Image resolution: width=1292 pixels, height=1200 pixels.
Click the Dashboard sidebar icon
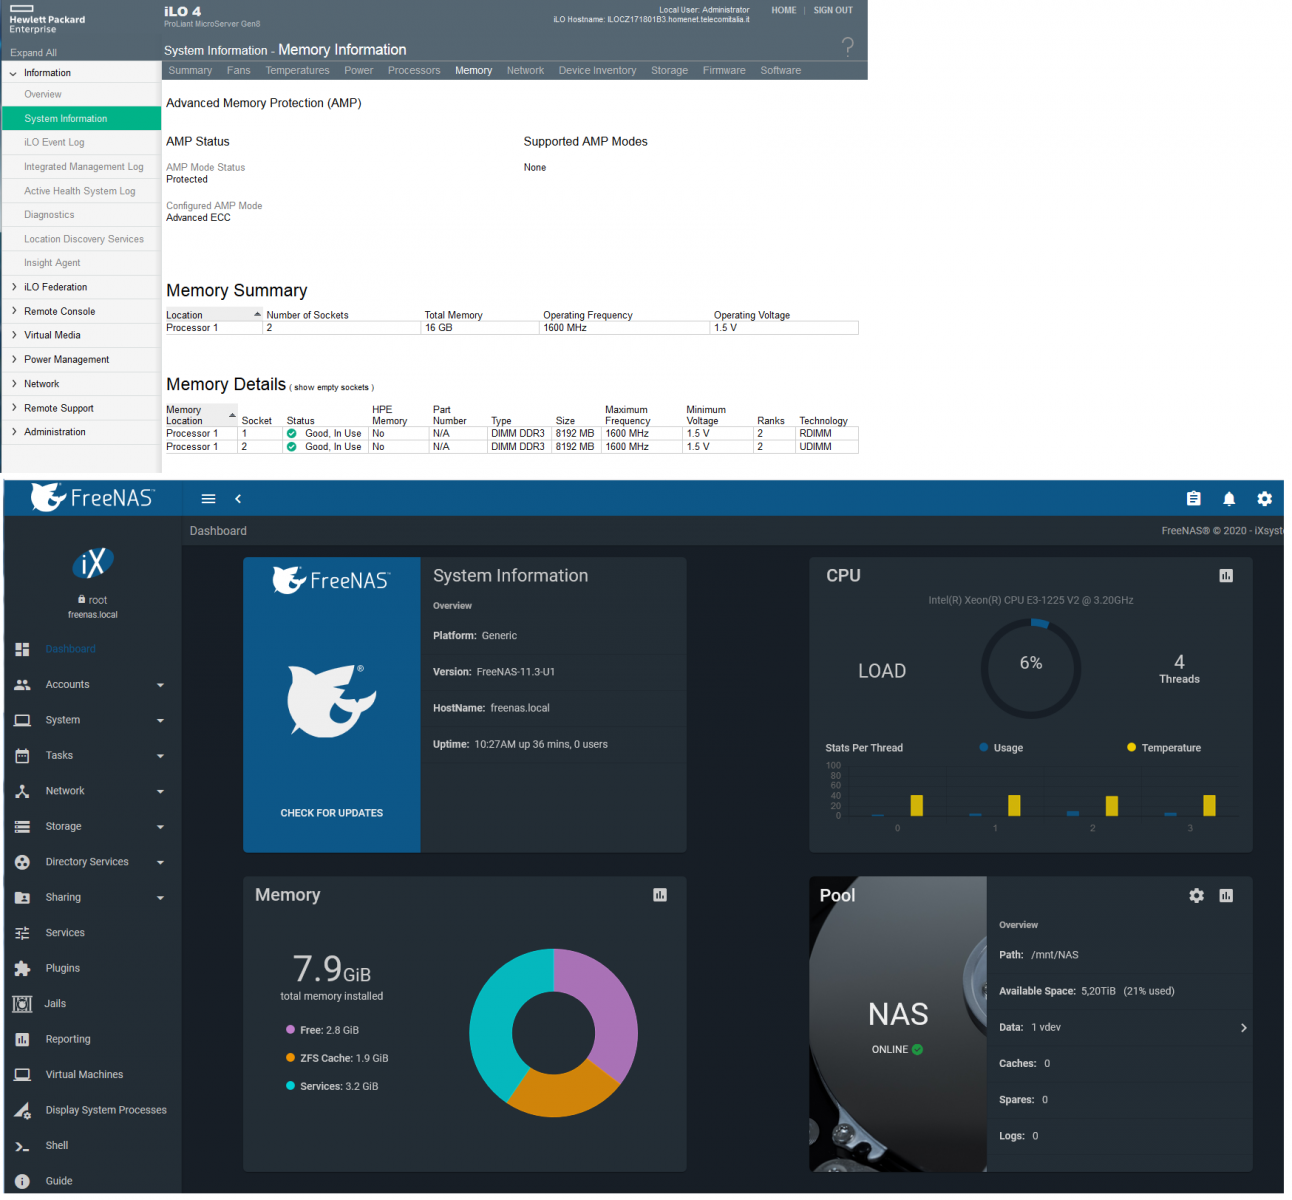(x=22, y=649)
